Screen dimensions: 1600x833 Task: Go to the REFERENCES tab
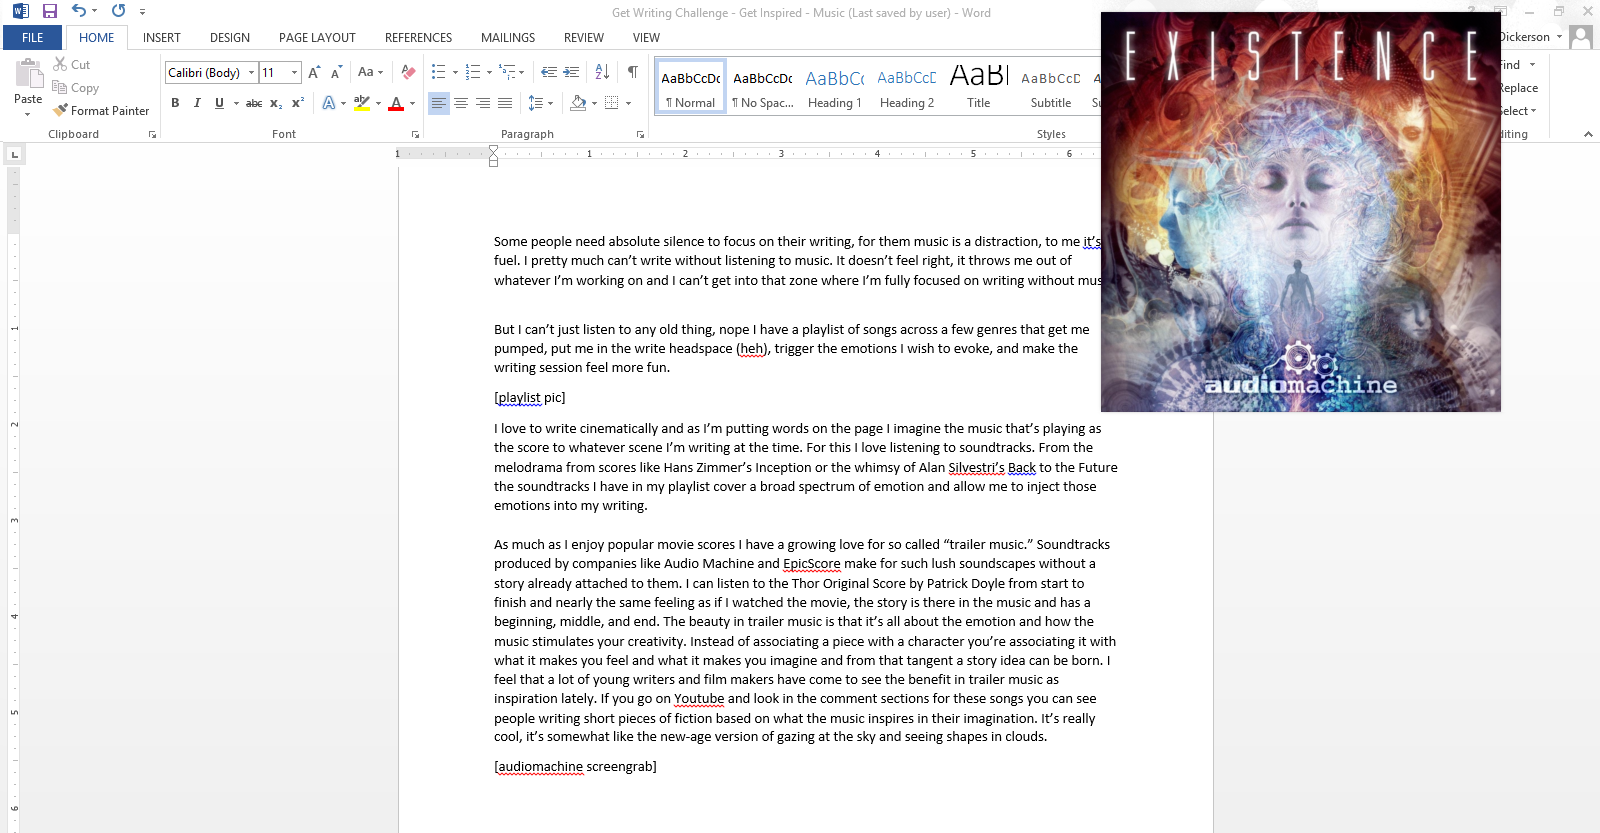(x=418, y=38)
